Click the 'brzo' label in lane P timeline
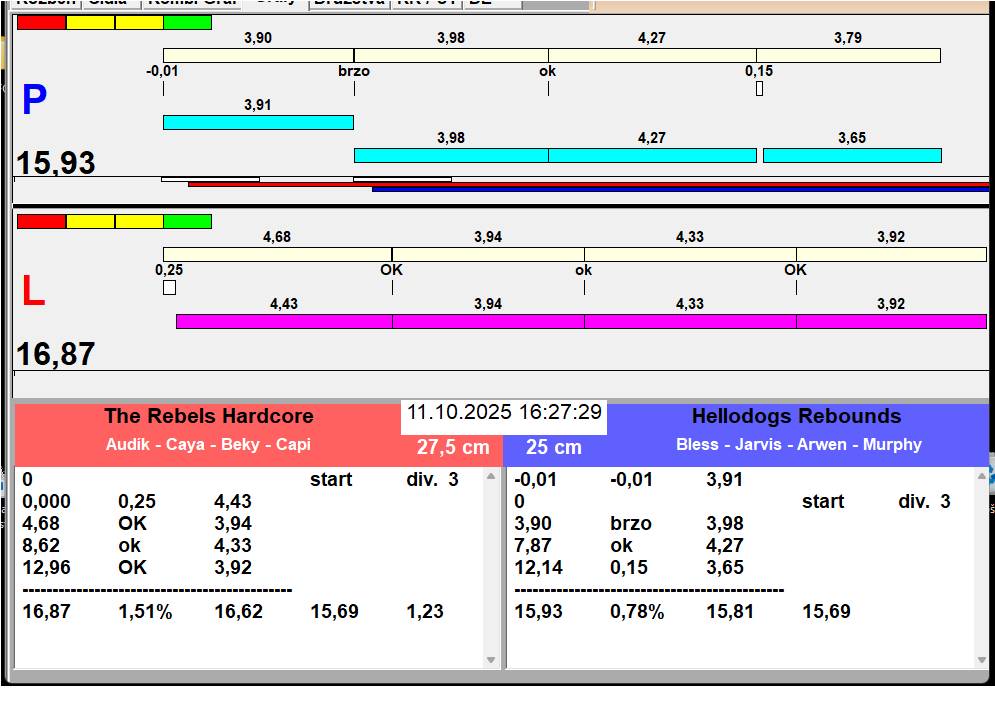The width and height of the screenshot is (995, 716). [354, 71]
